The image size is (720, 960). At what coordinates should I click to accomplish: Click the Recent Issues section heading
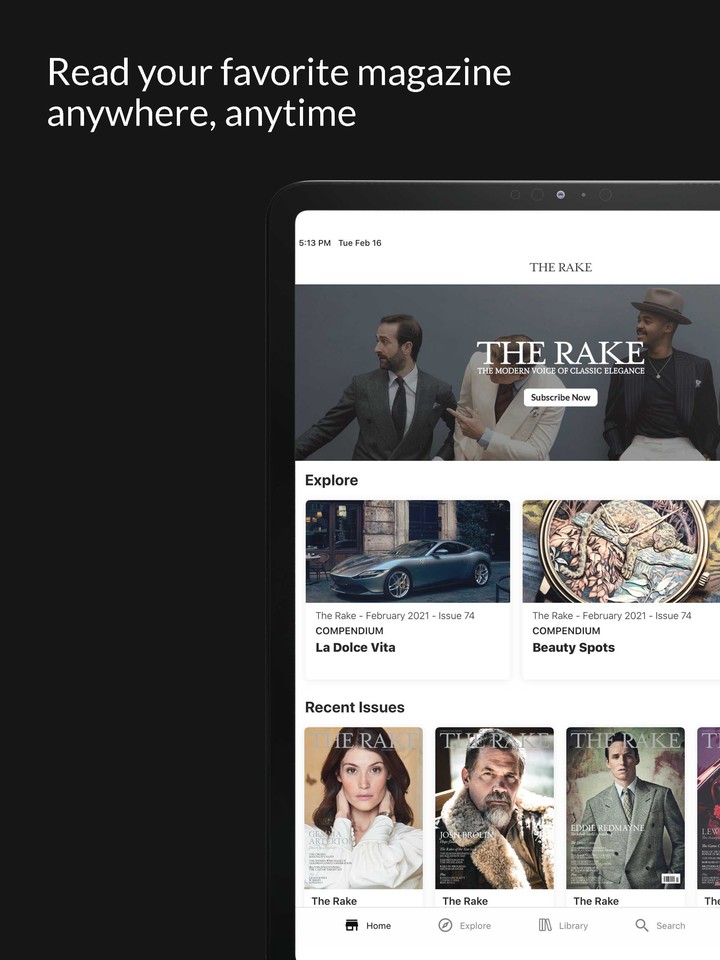pos(354,707)
